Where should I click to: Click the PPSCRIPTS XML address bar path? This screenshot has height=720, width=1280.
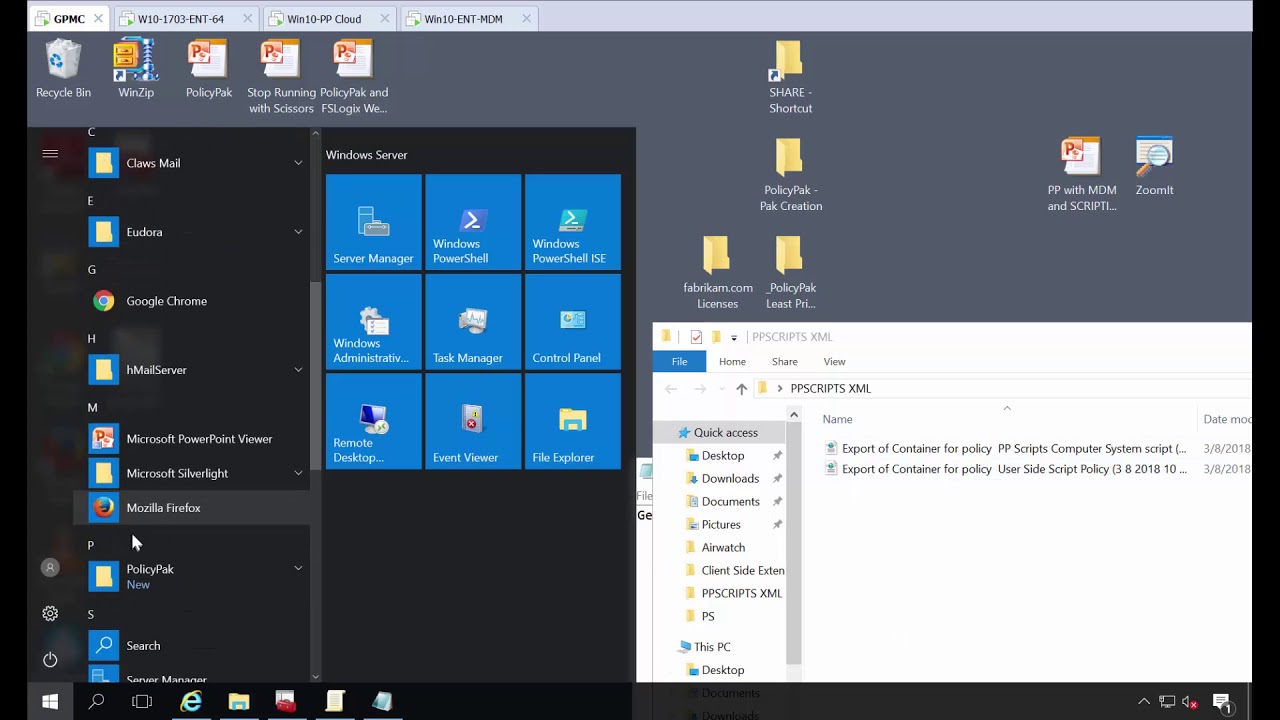click(x=830, y=389)
